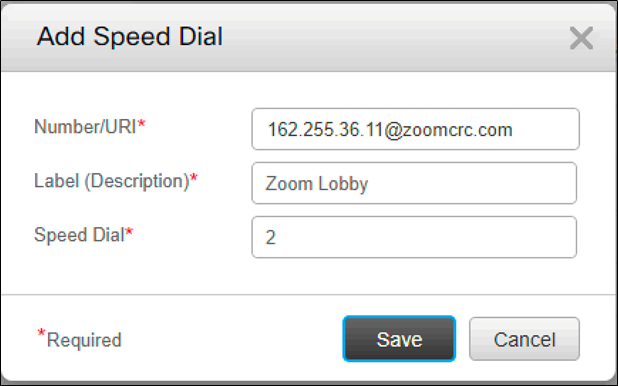This screenshot has height=386, width=618.
Task: Click the value 2 in Speed Dial
Action: [x=270, y=238]
